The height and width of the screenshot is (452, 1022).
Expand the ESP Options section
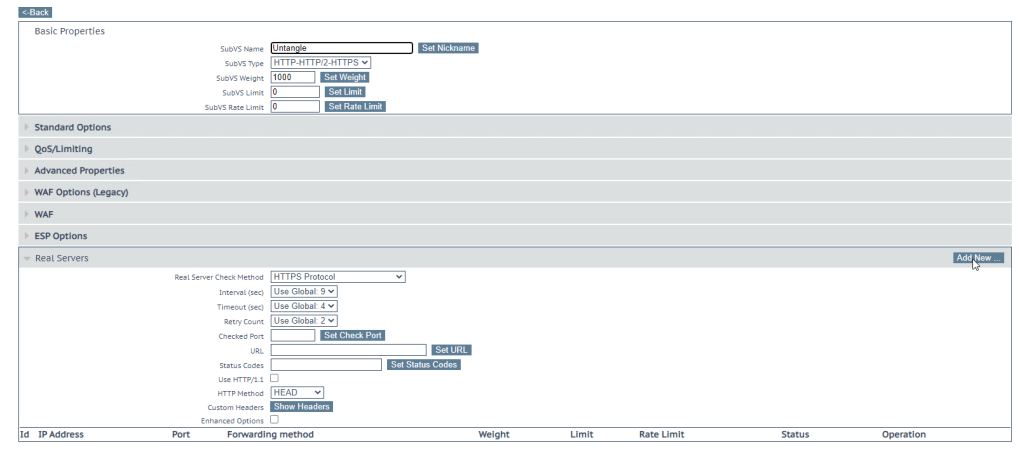click(61, 236)
